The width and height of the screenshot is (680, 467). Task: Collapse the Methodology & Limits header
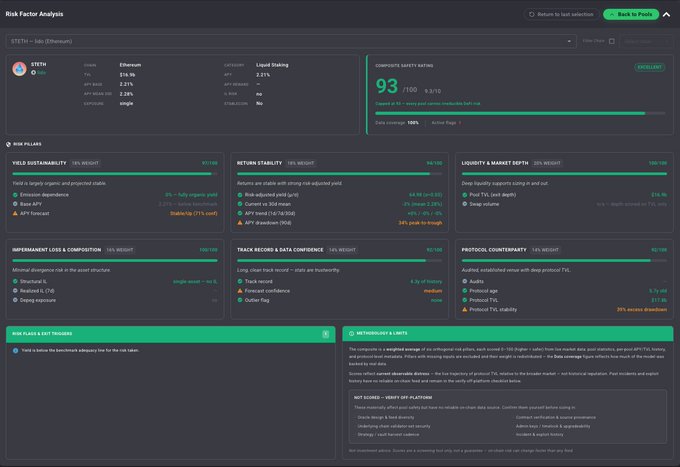point(508,333)
